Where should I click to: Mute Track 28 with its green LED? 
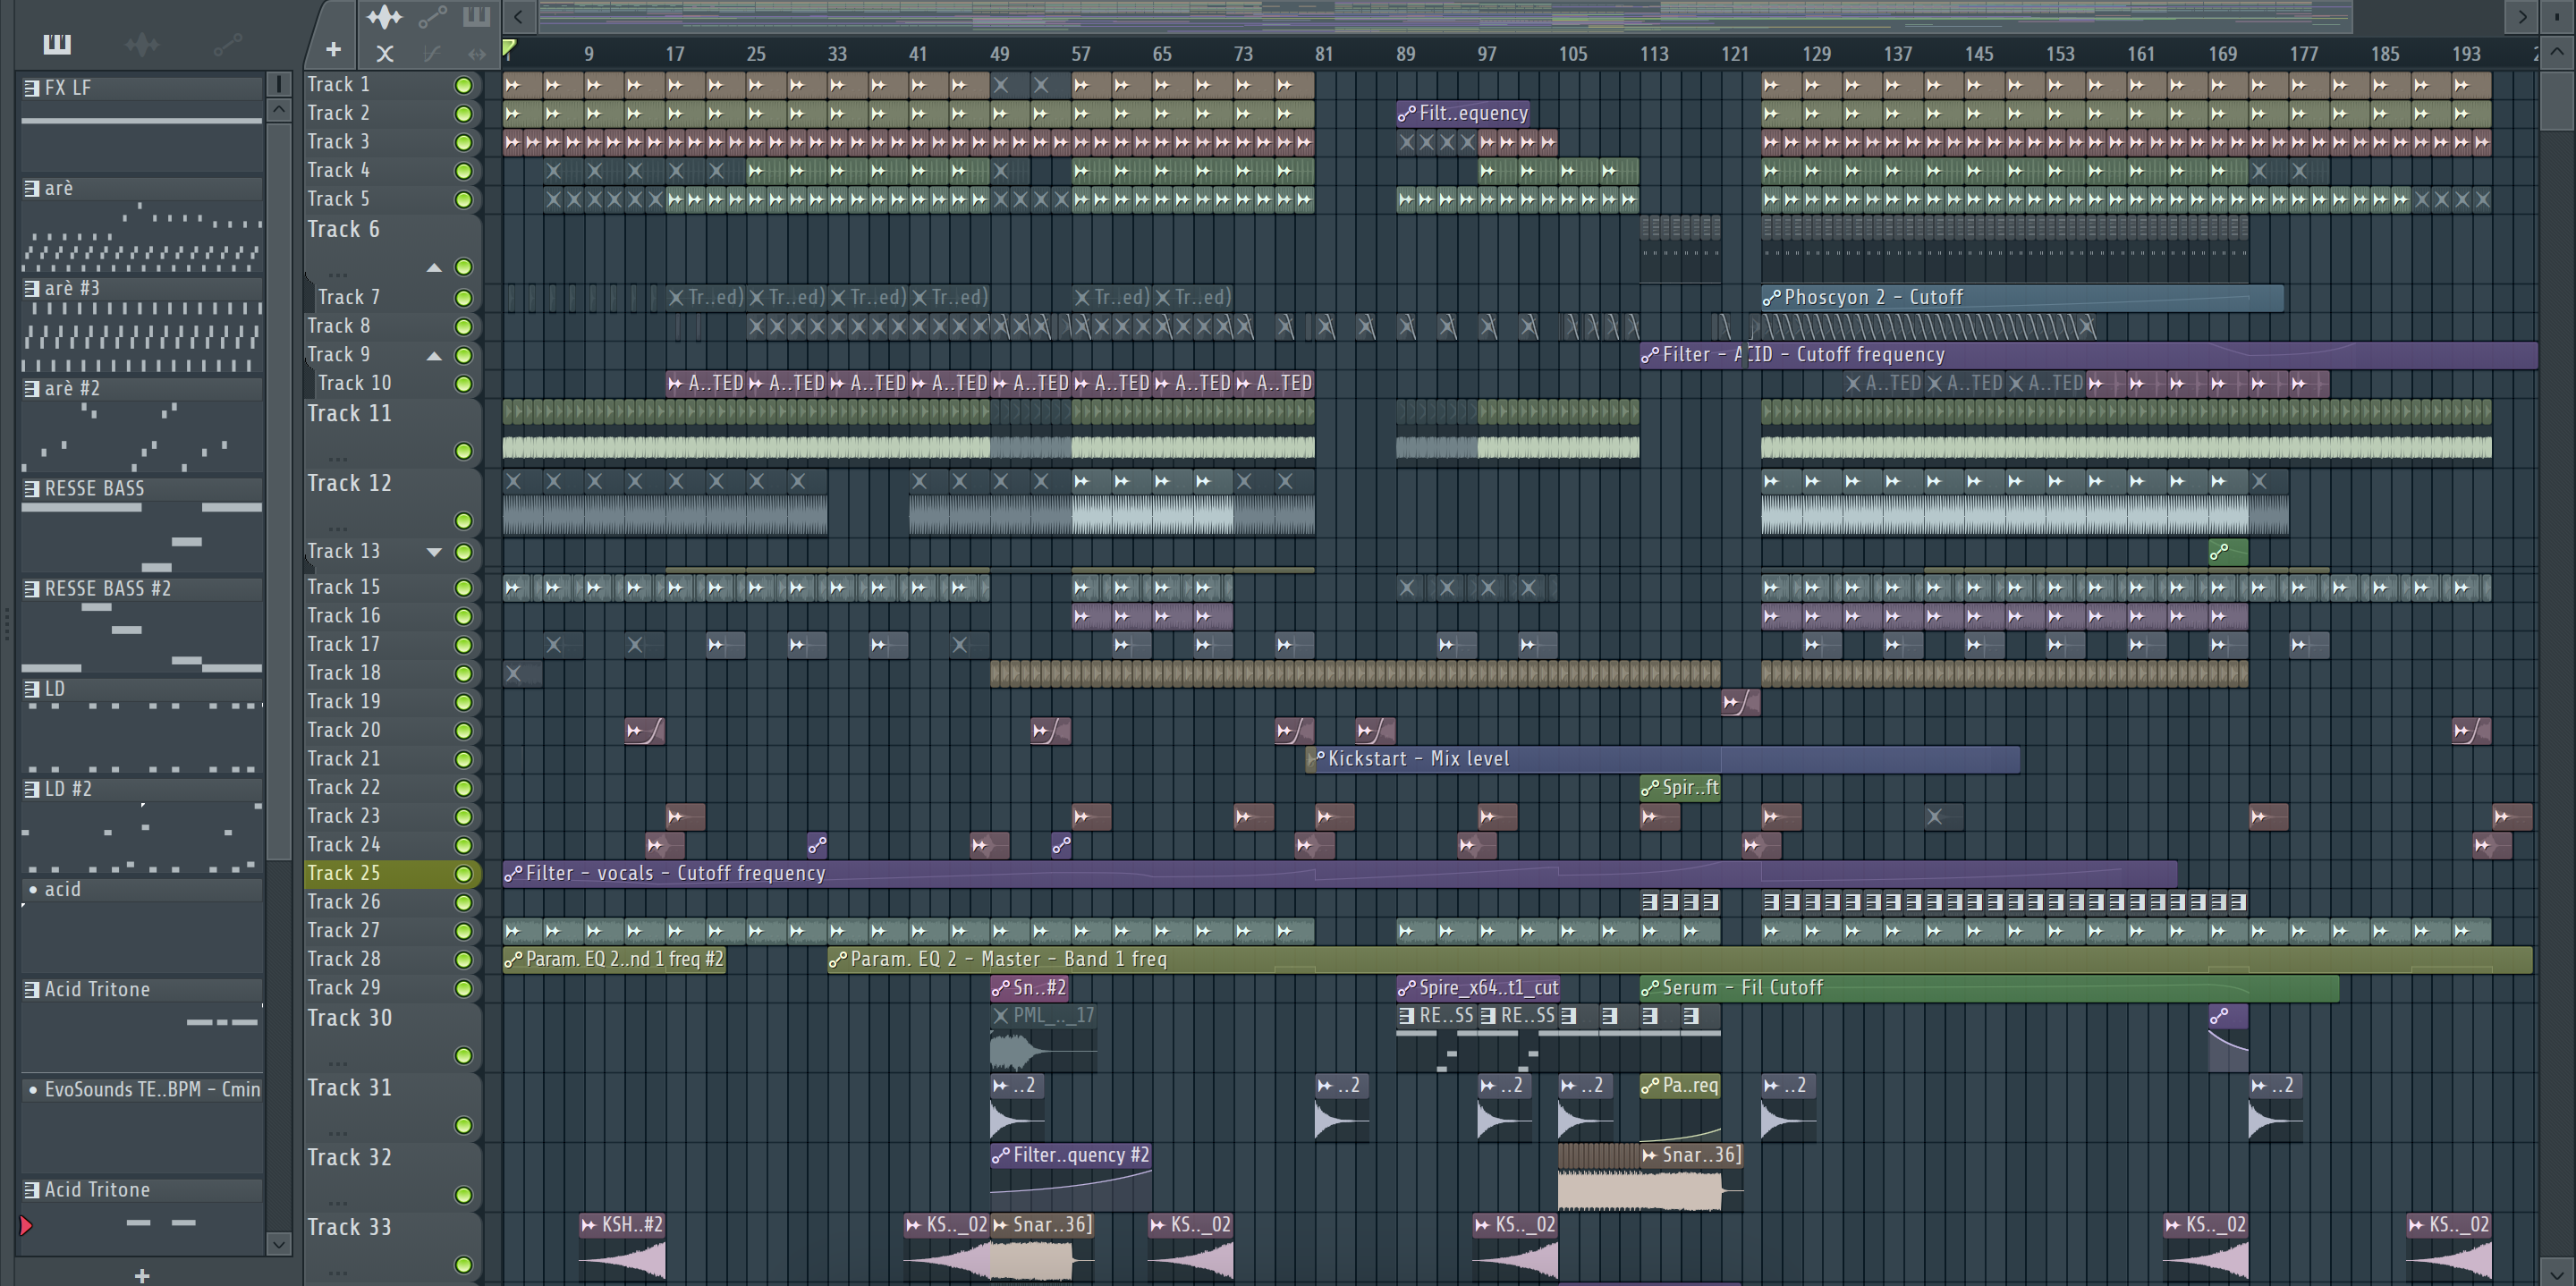[463, 960]
